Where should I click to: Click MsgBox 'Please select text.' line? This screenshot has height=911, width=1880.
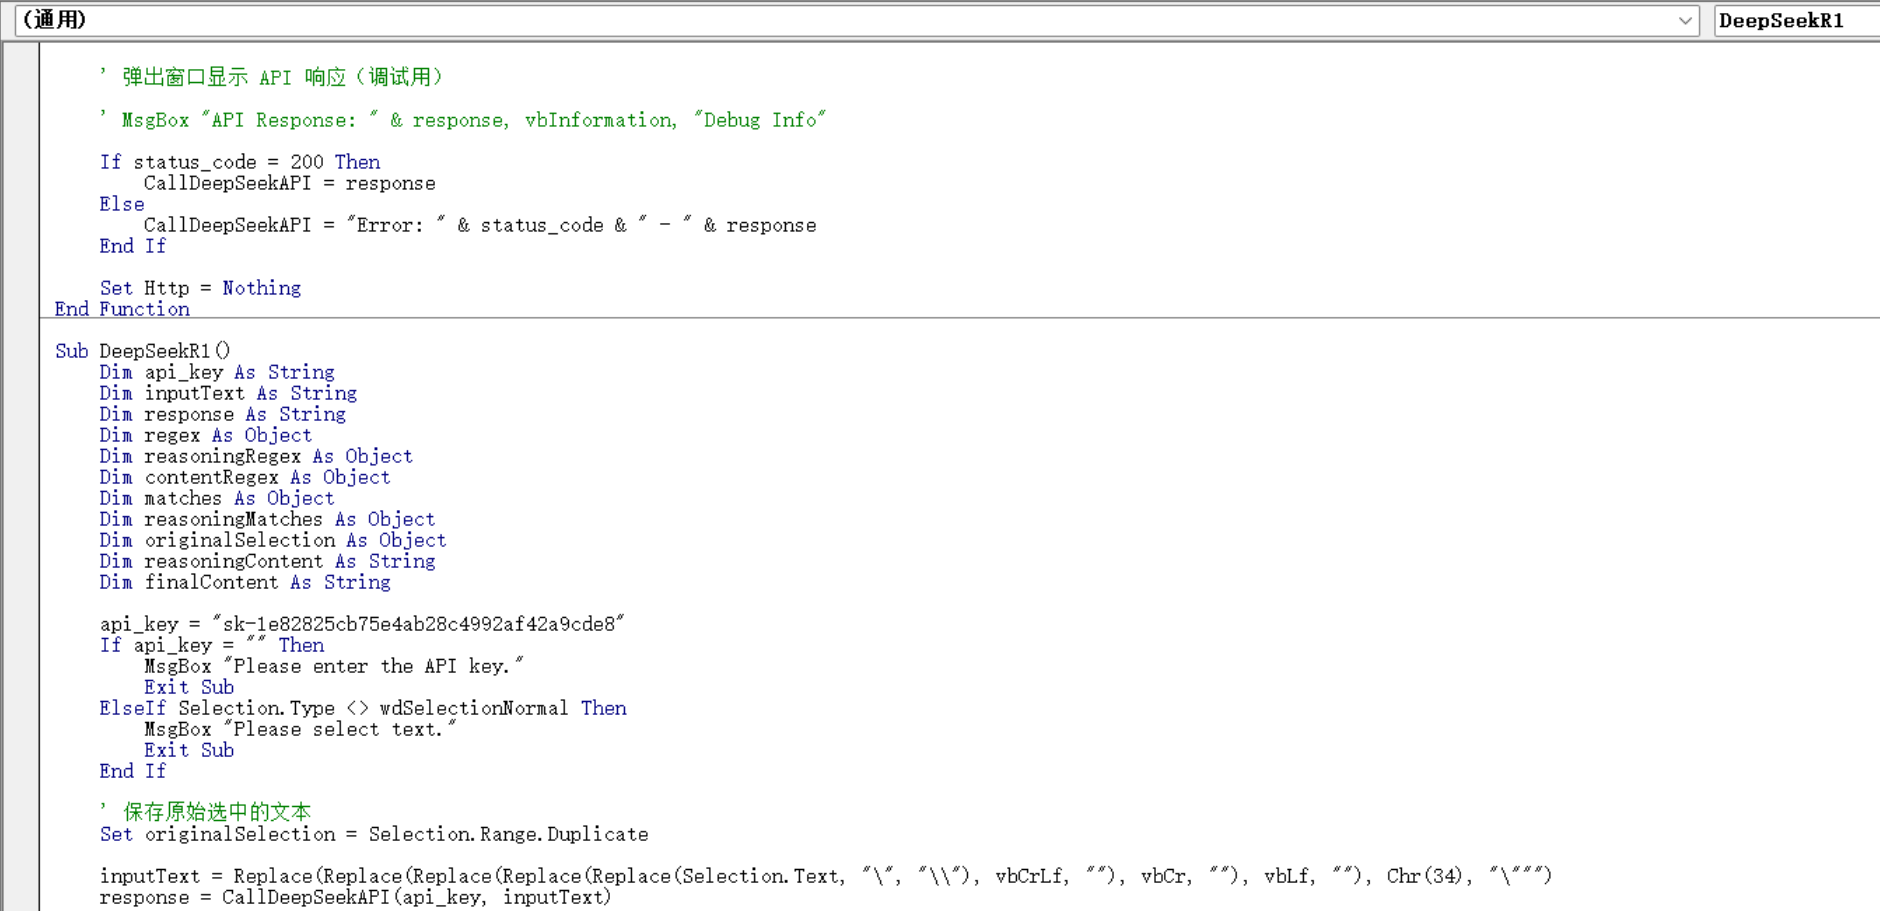tap(300, 729)
